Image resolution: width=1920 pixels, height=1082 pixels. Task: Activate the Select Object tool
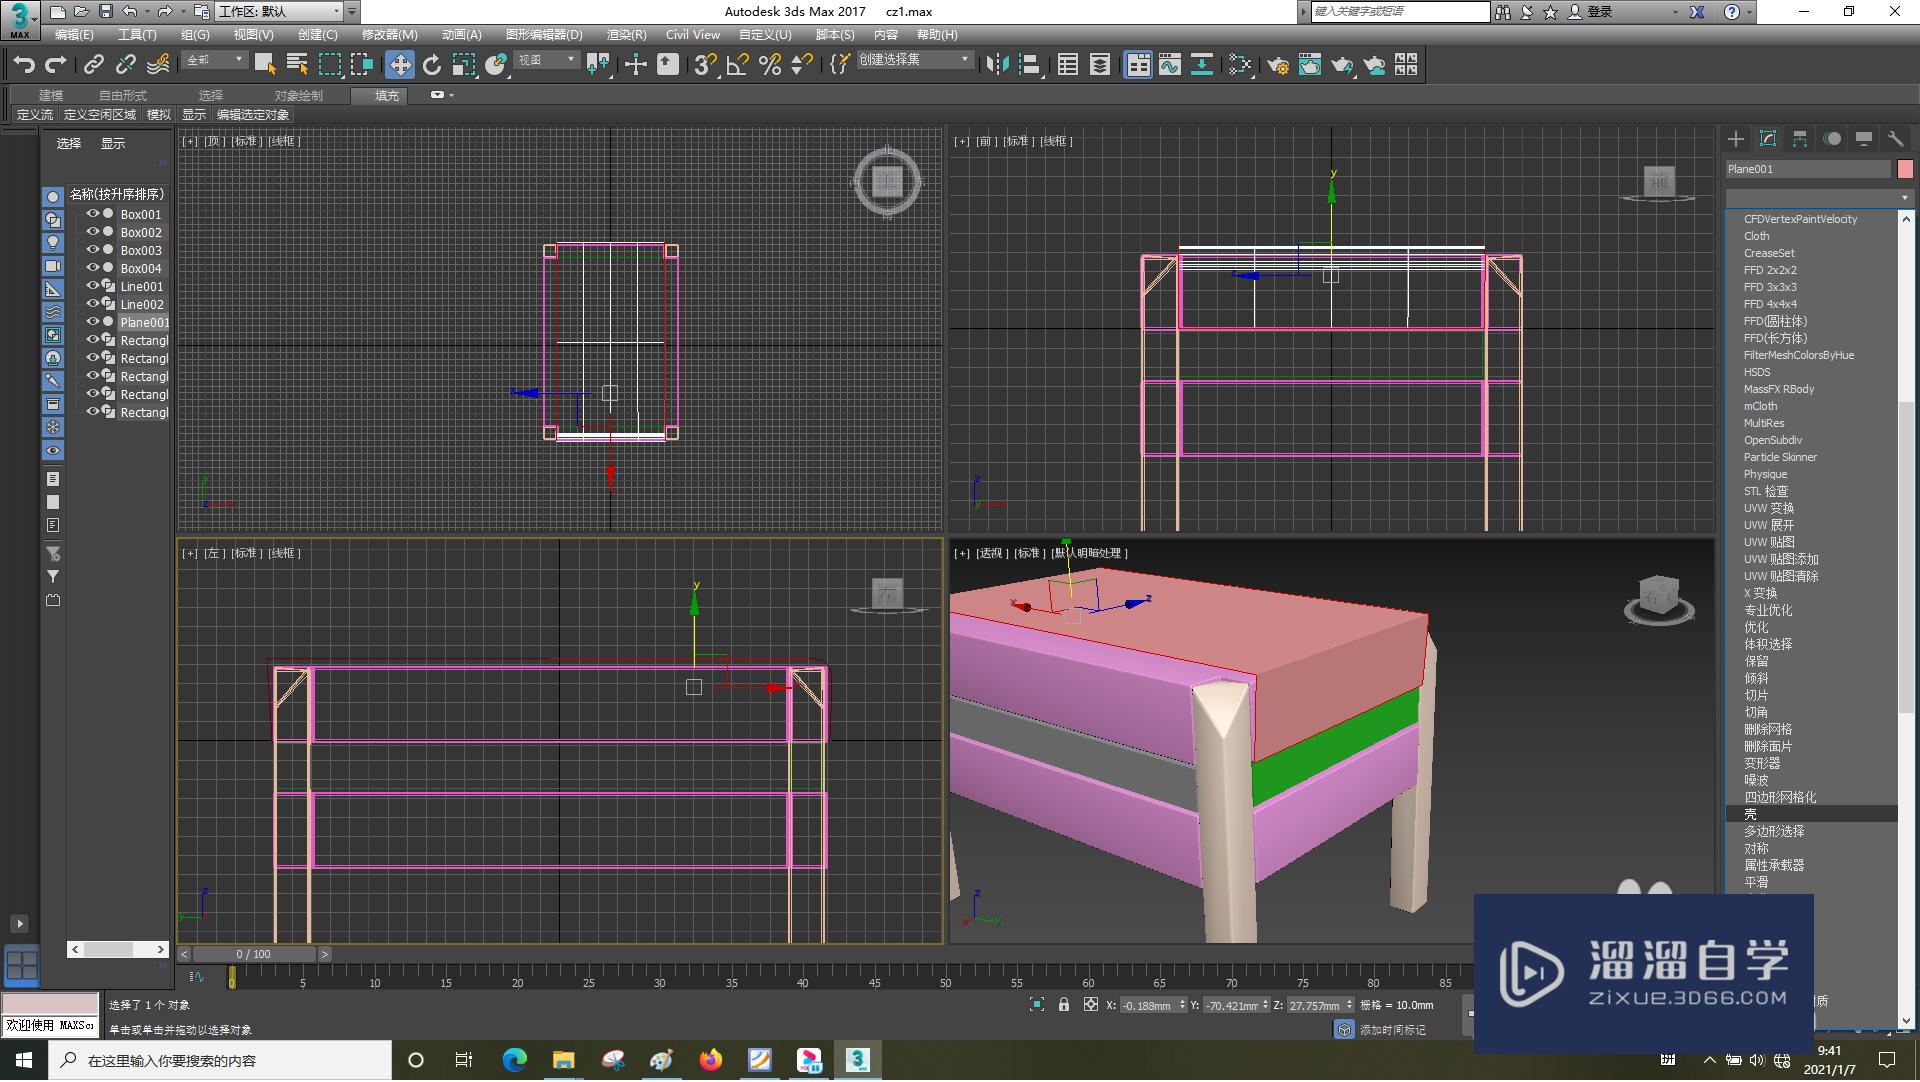[265, 65]
